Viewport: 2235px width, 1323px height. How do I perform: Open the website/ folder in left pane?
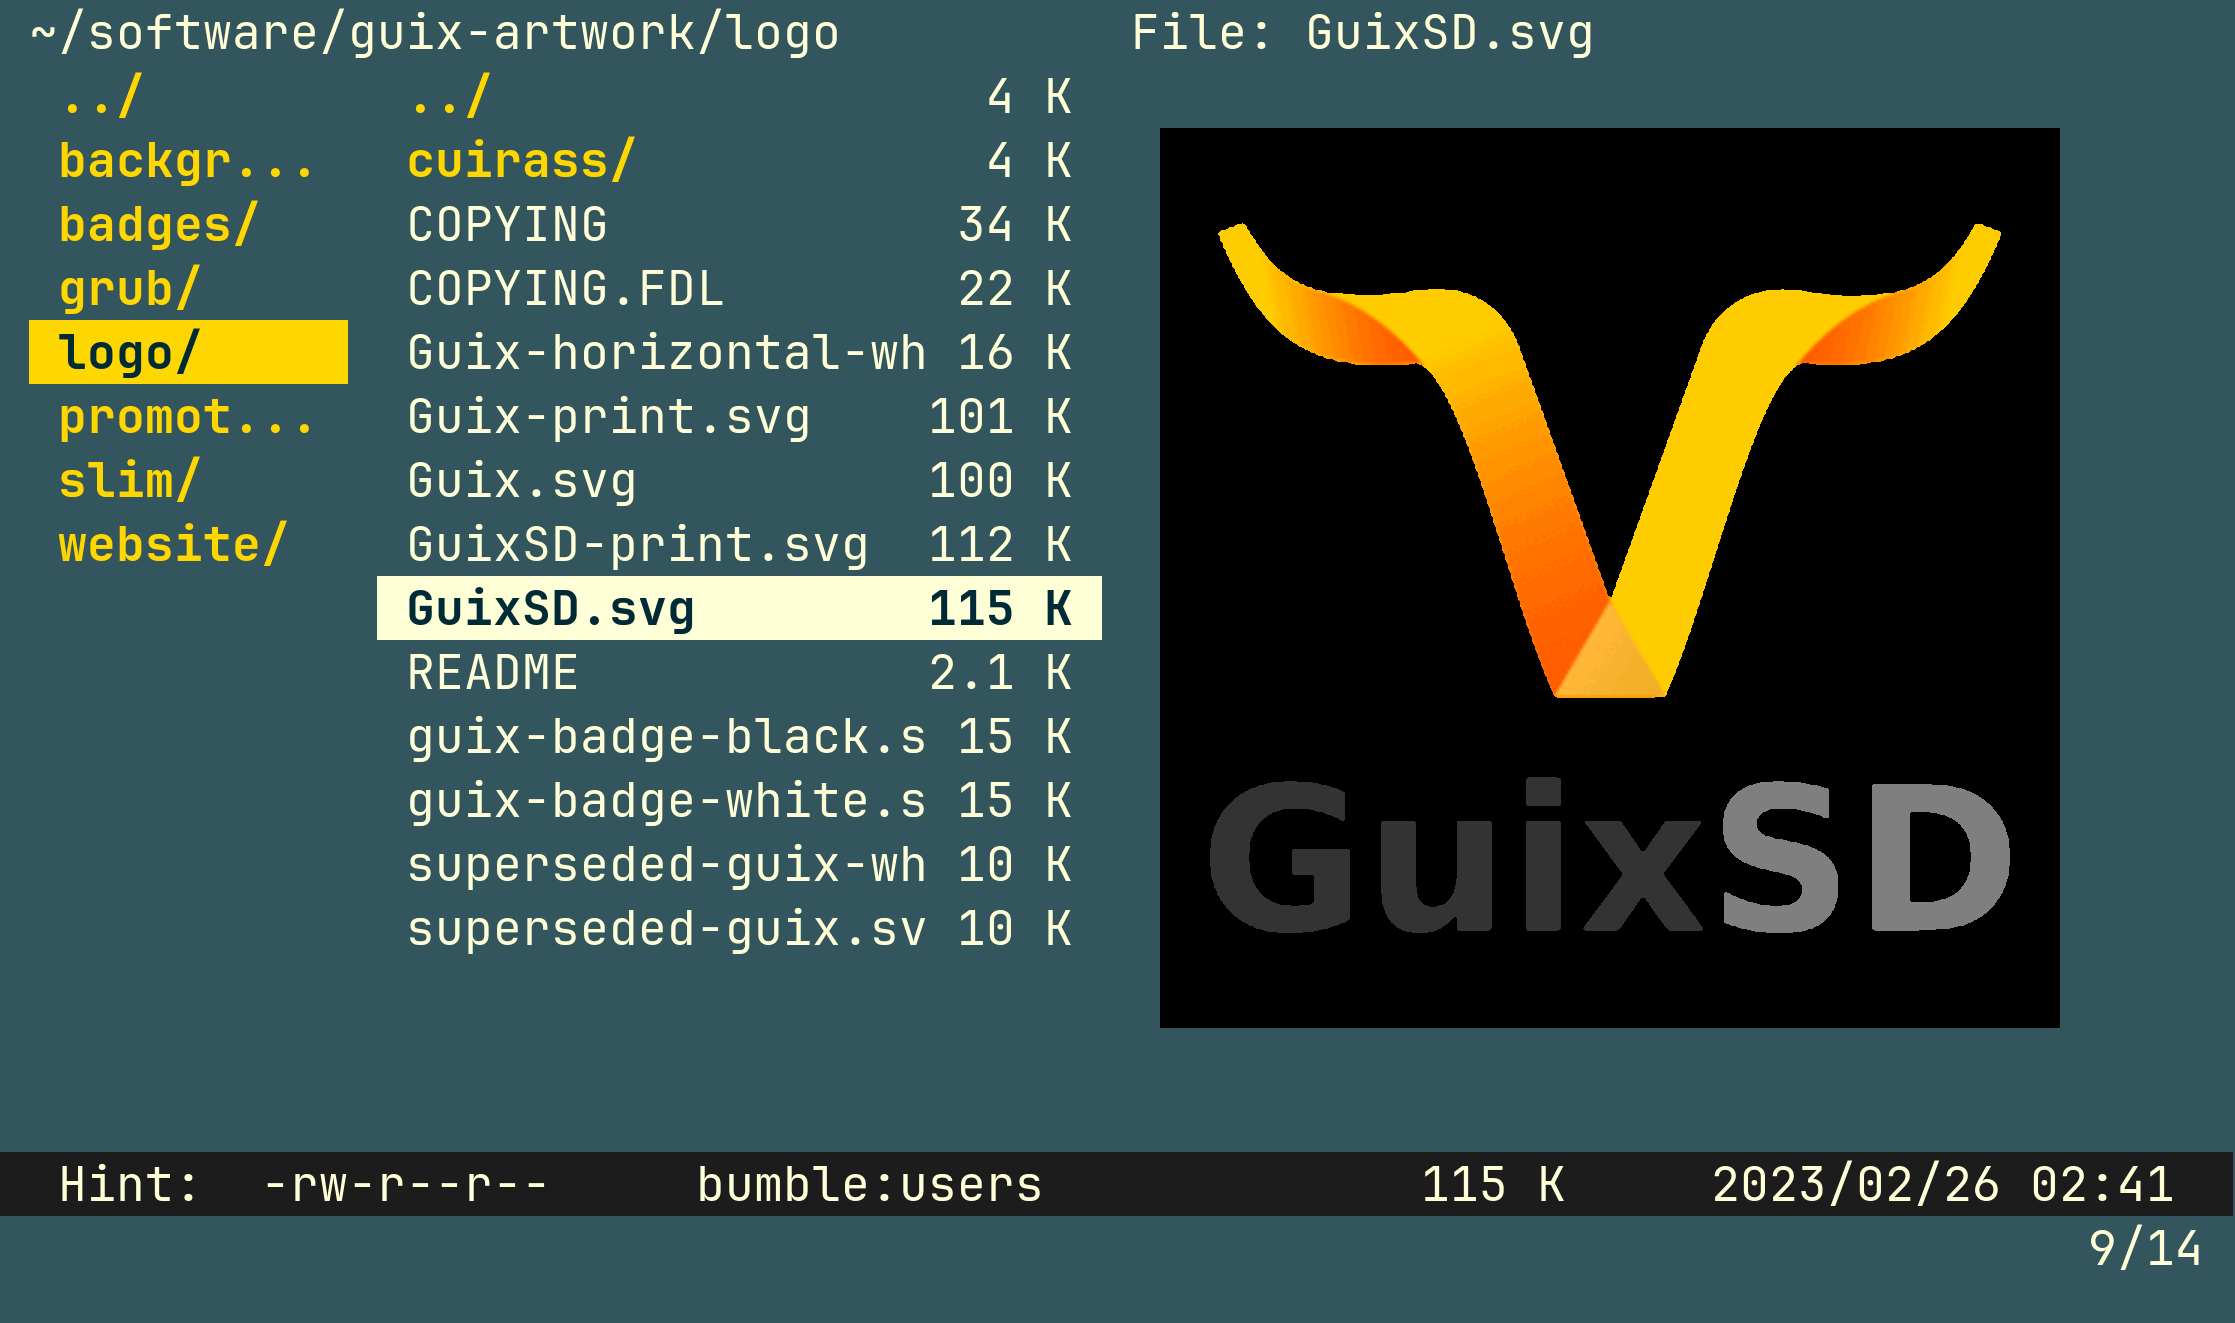173,545
